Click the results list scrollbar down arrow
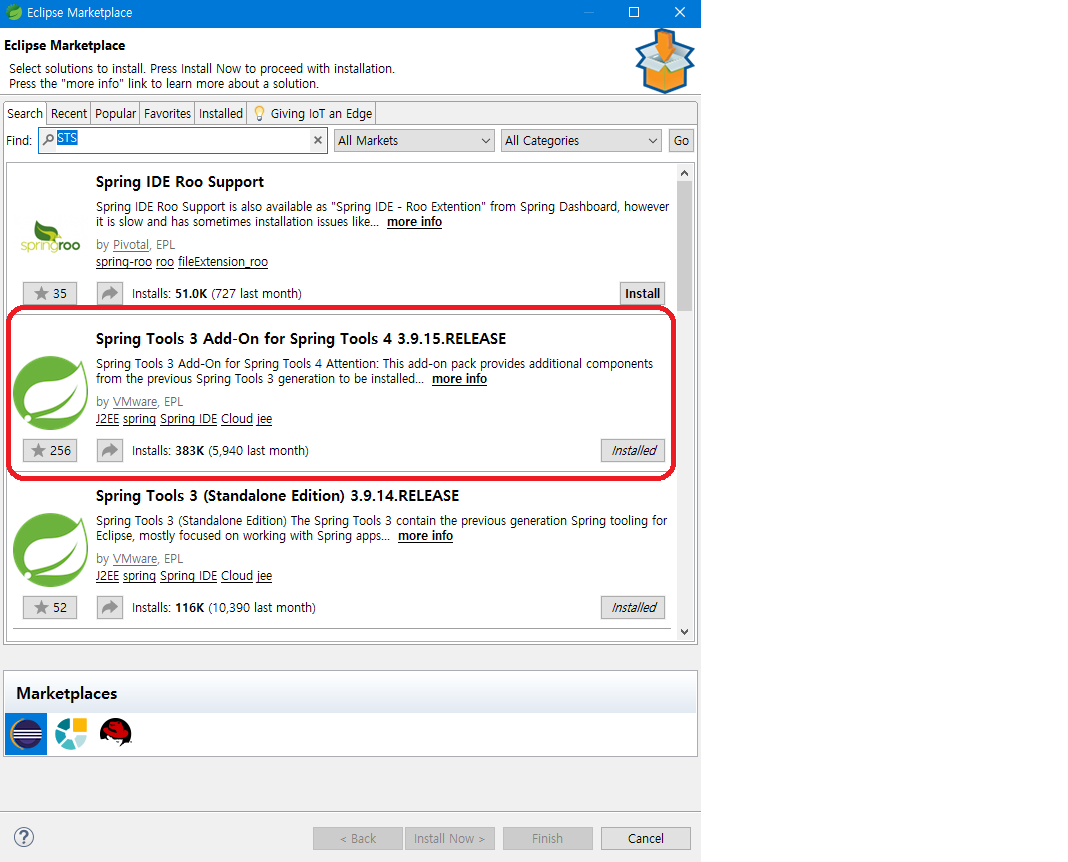The image size is (1068, 862). pos(685,632)
